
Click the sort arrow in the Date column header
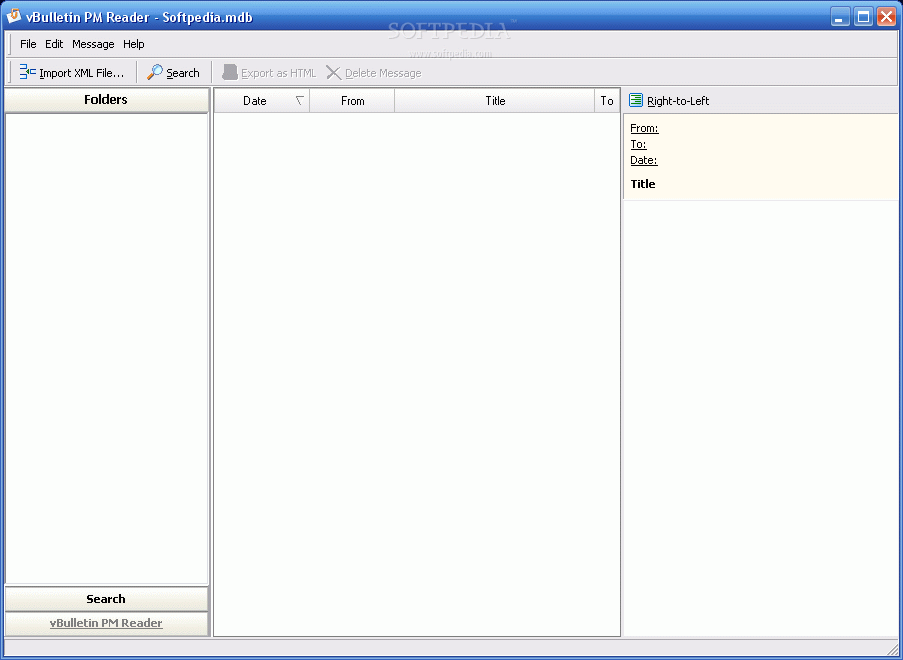point(299,101)
